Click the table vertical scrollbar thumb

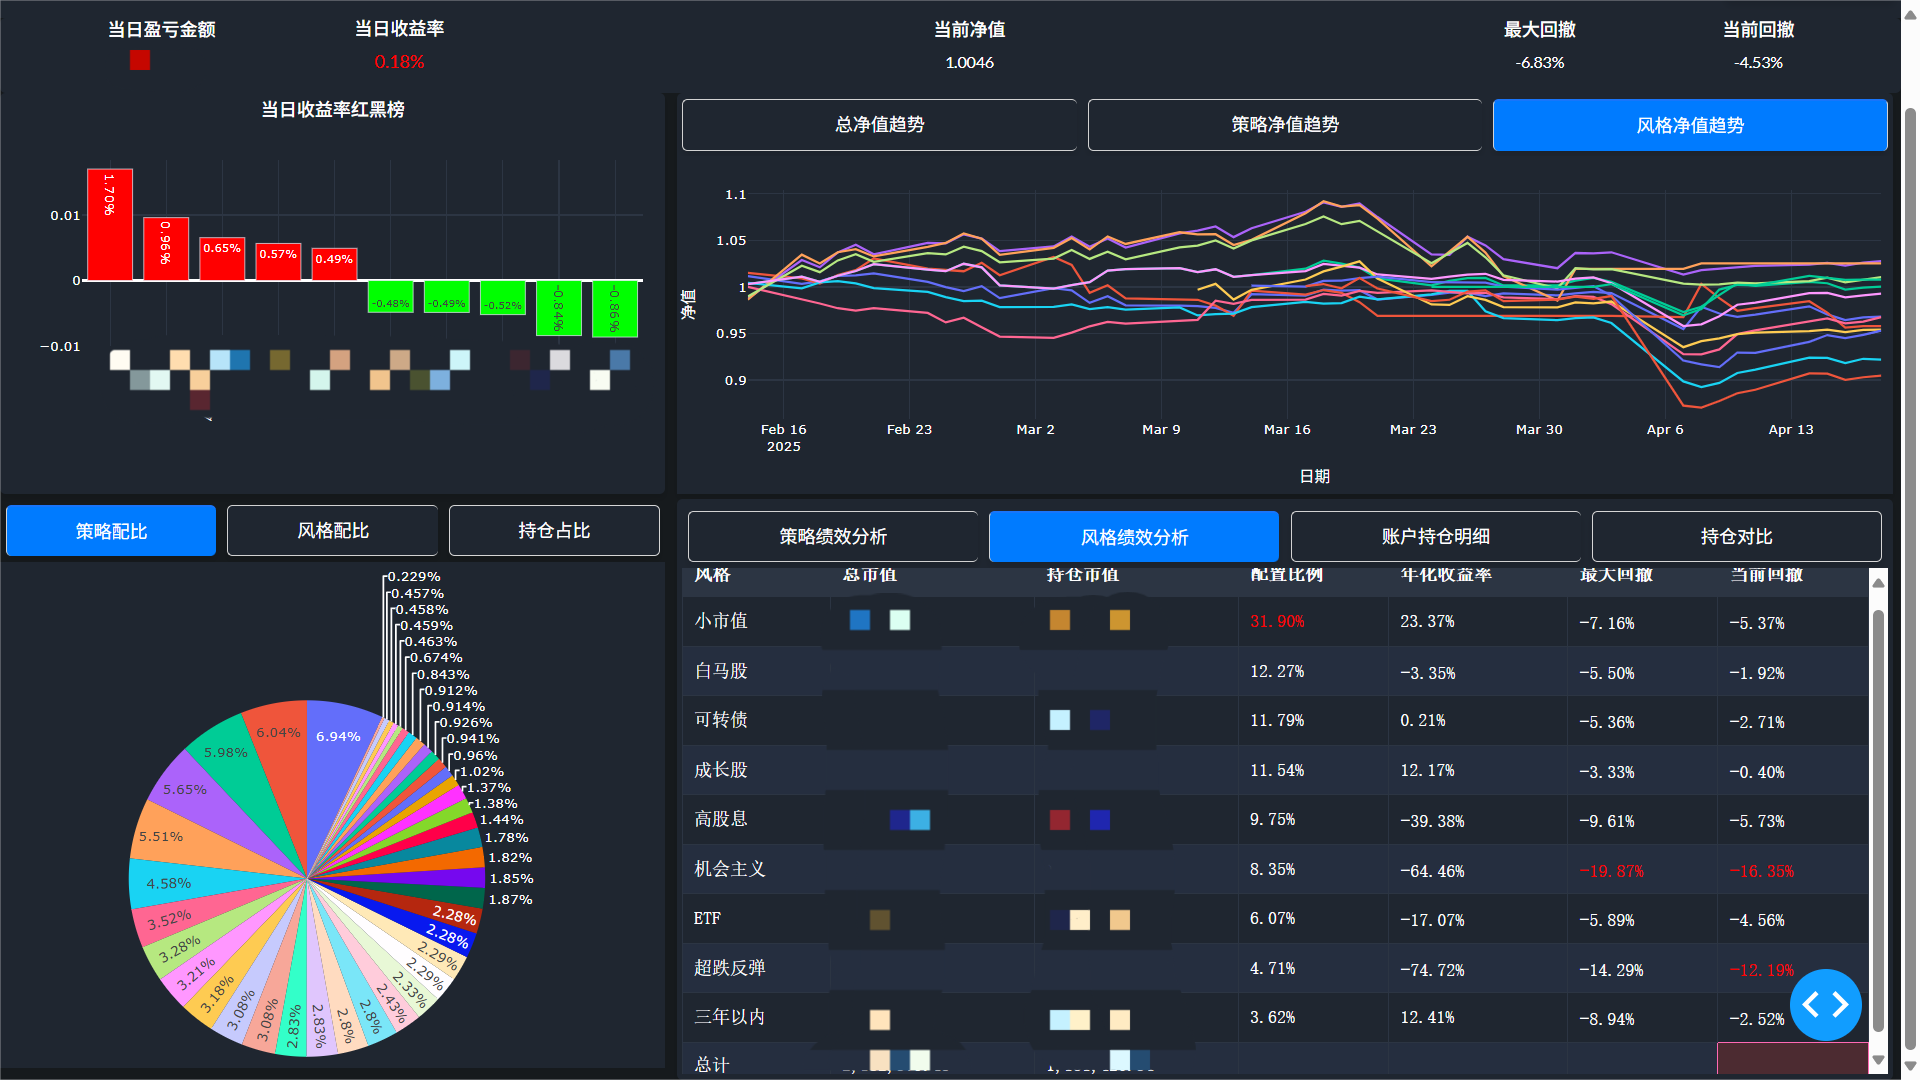pos(1878,820)
